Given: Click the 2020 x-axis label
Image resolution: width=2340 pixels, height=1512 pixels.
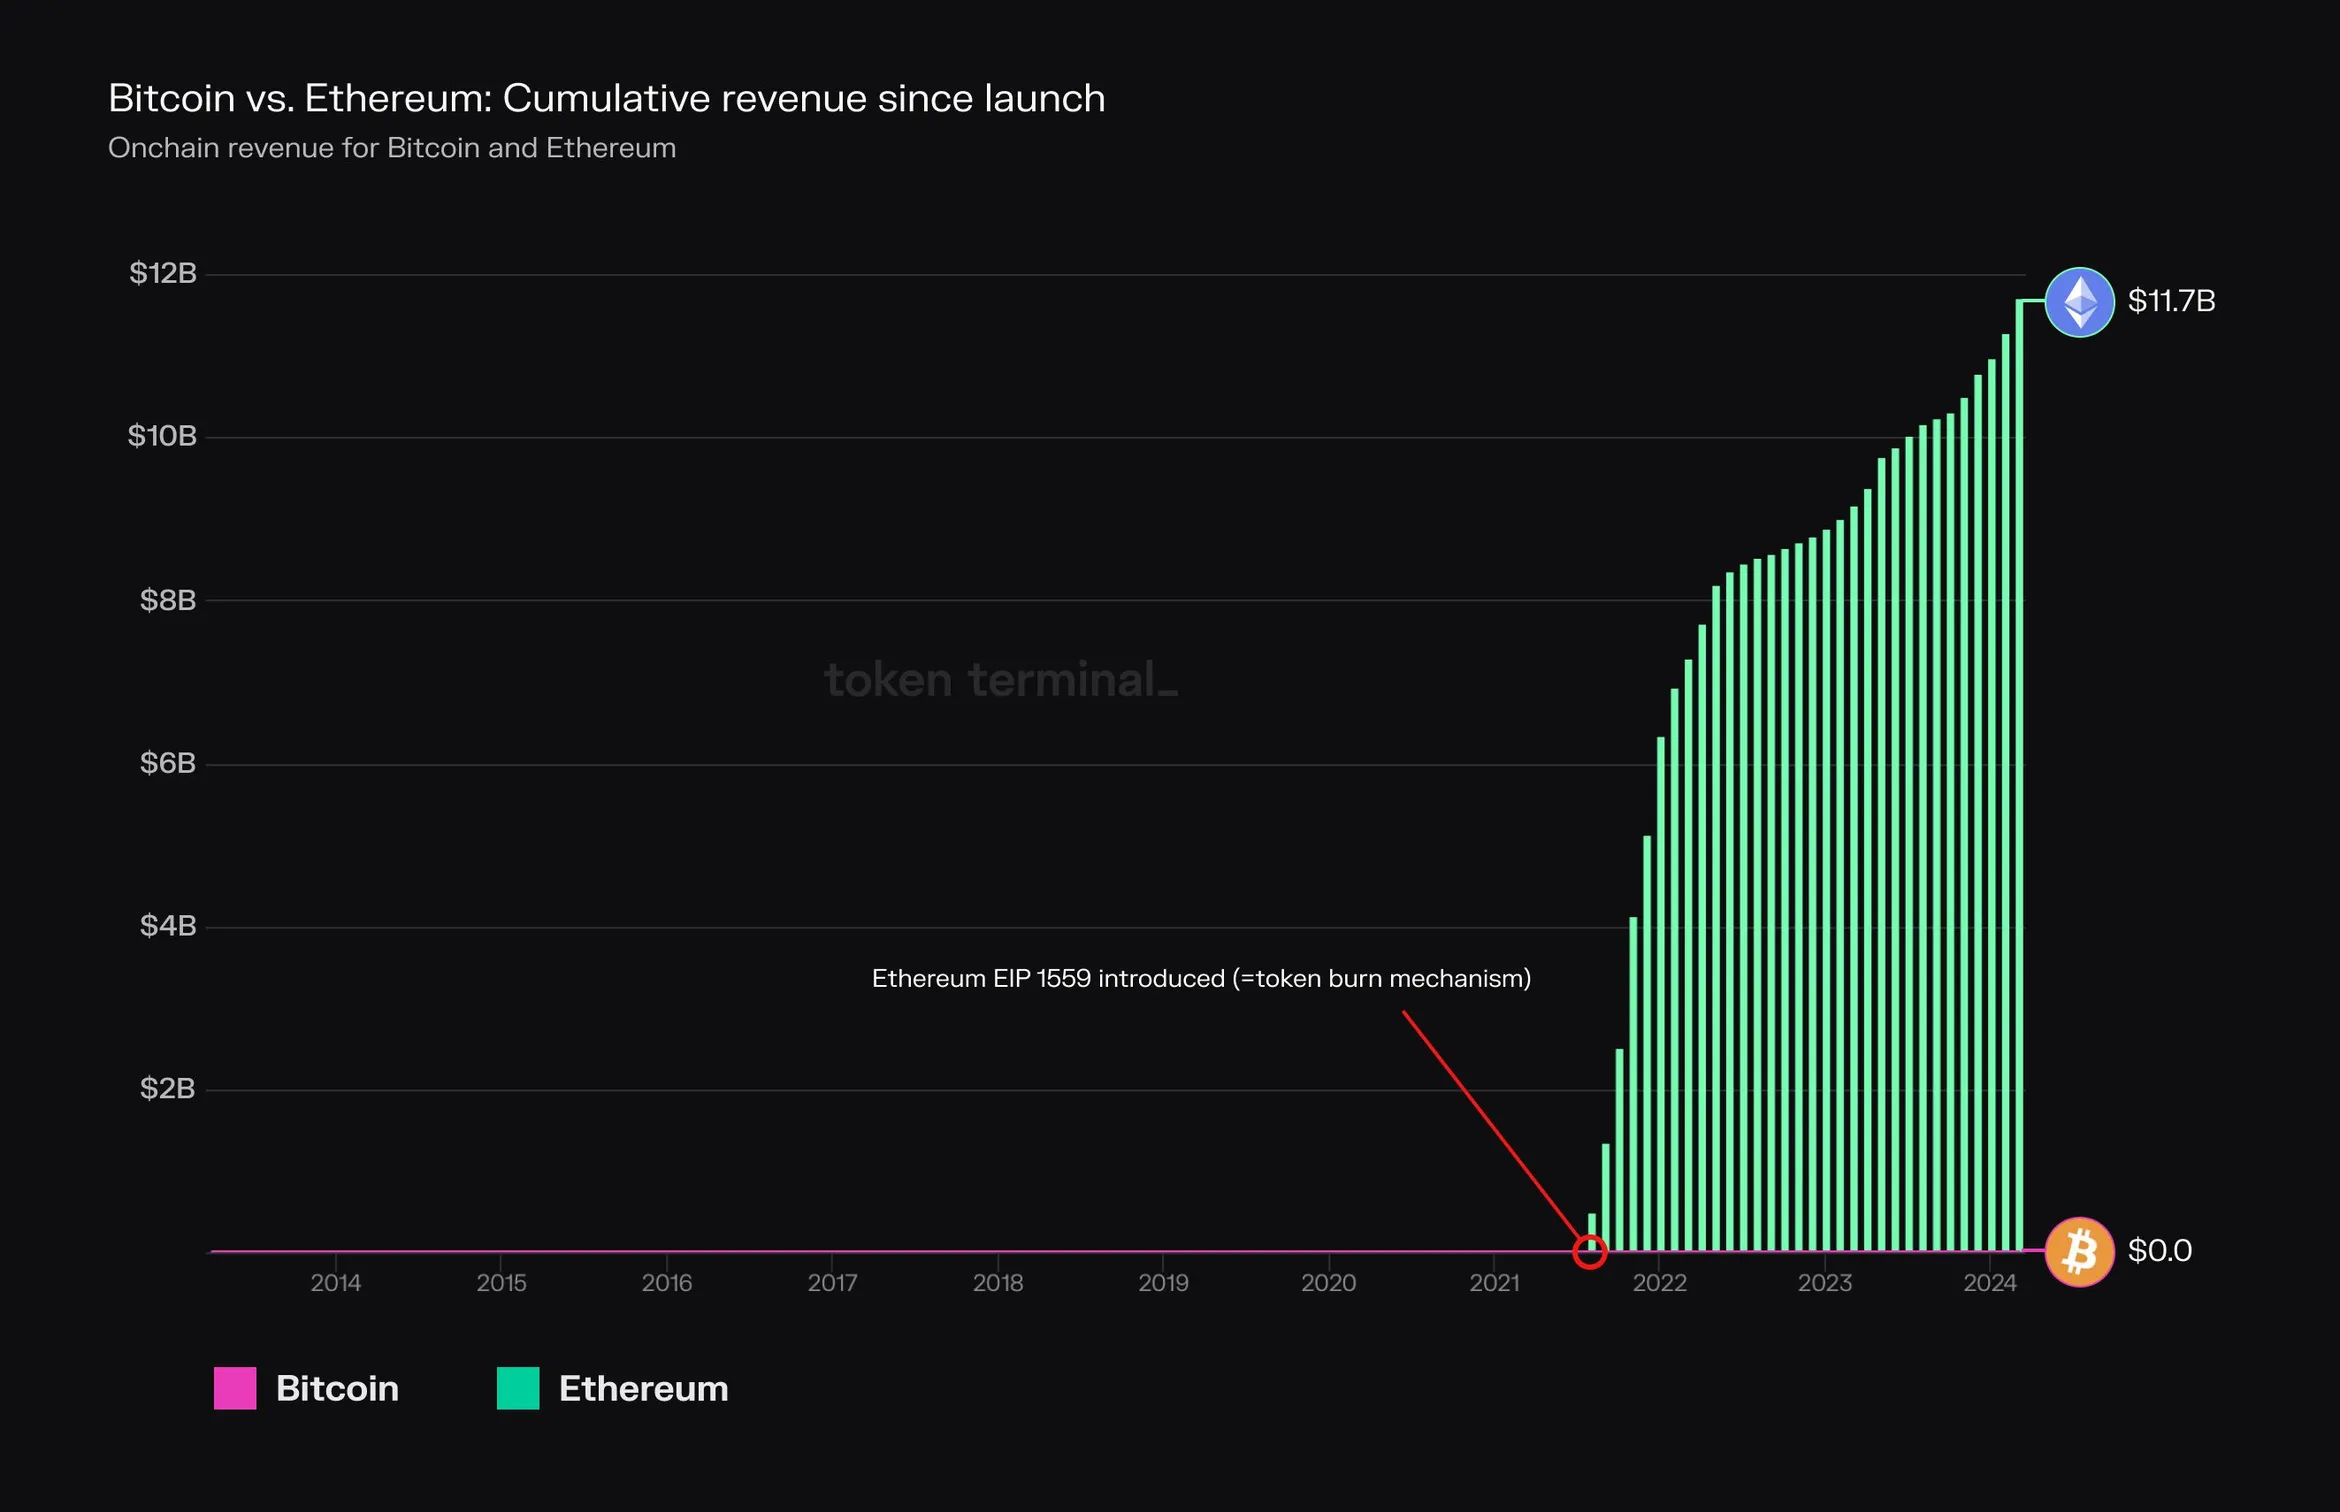Looking at the screenshot, I should pos(1328,1283).
